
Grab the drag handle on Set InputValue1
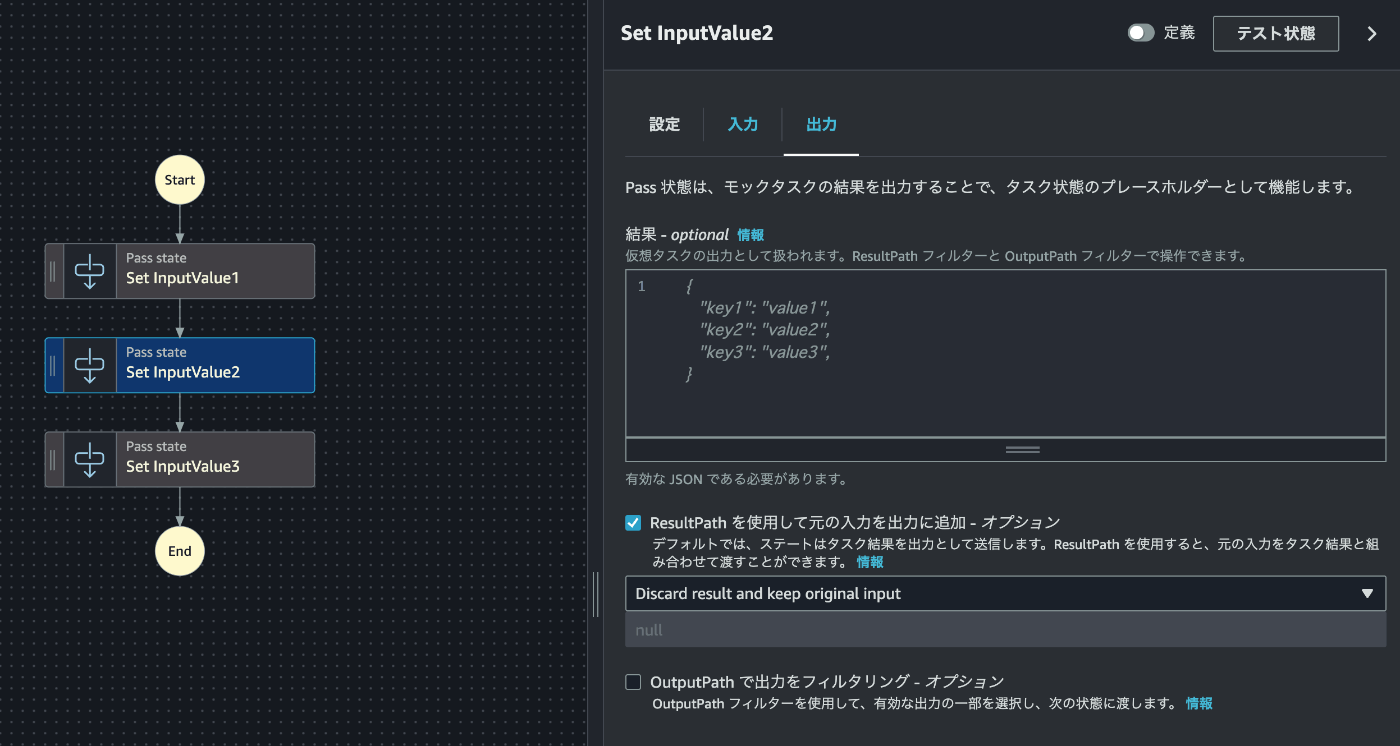[x=53, y=271]
